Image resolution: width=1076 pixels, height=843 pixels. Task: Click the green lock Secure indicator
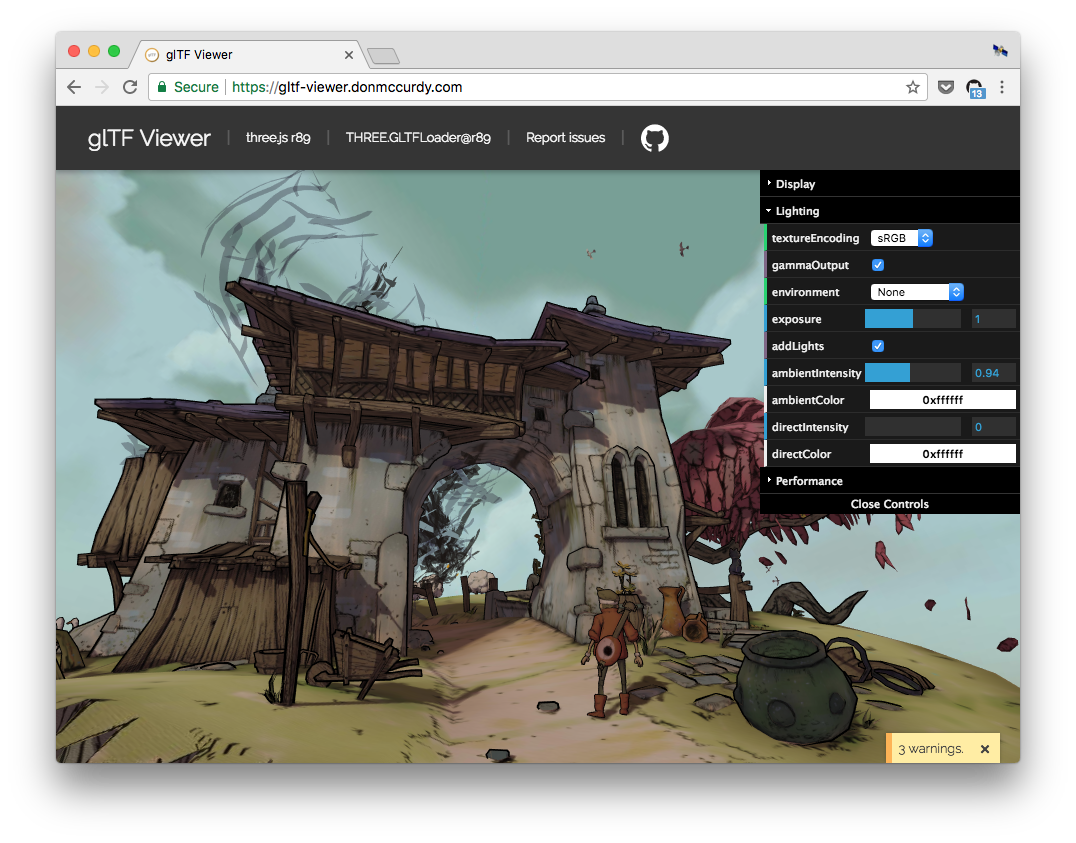187,87
